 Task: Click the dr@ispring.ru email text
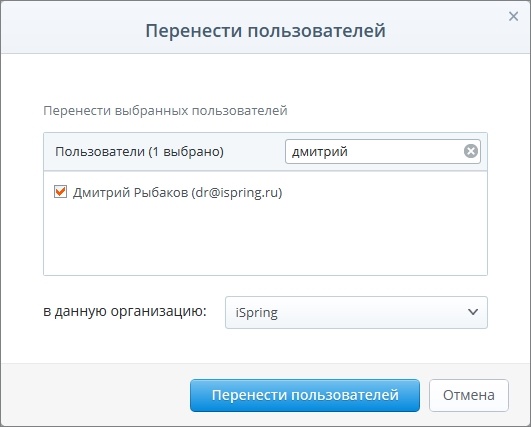click(237, 192)
